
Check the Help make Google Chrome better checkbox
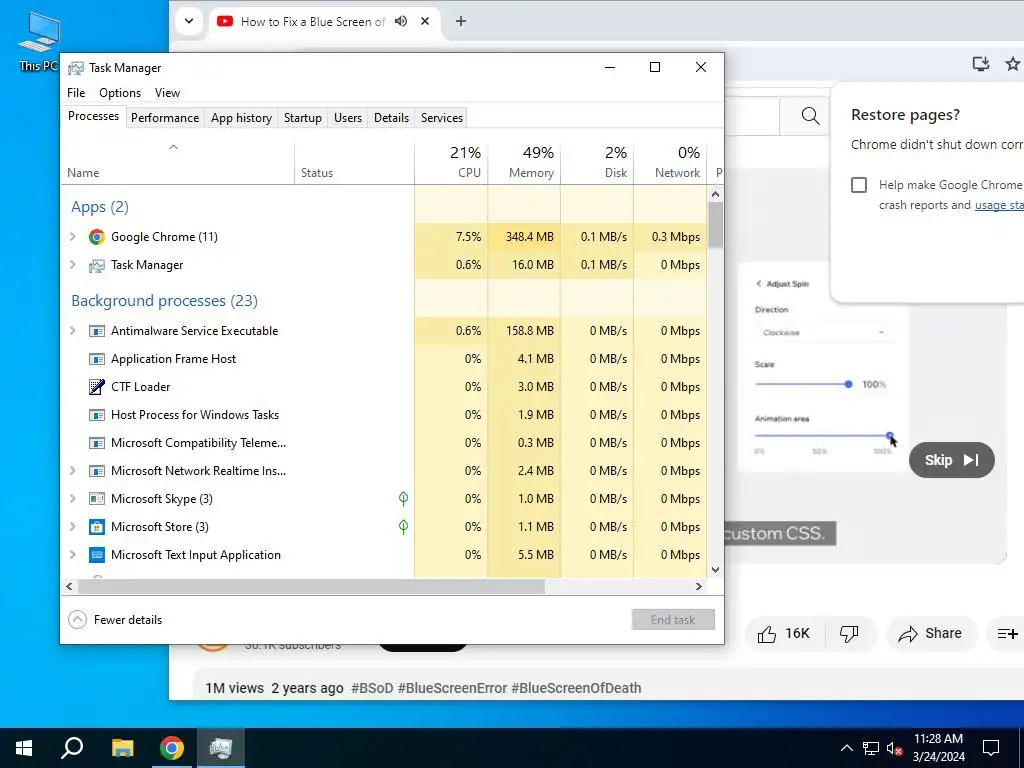pyautogui.click(x=859, y=185)
